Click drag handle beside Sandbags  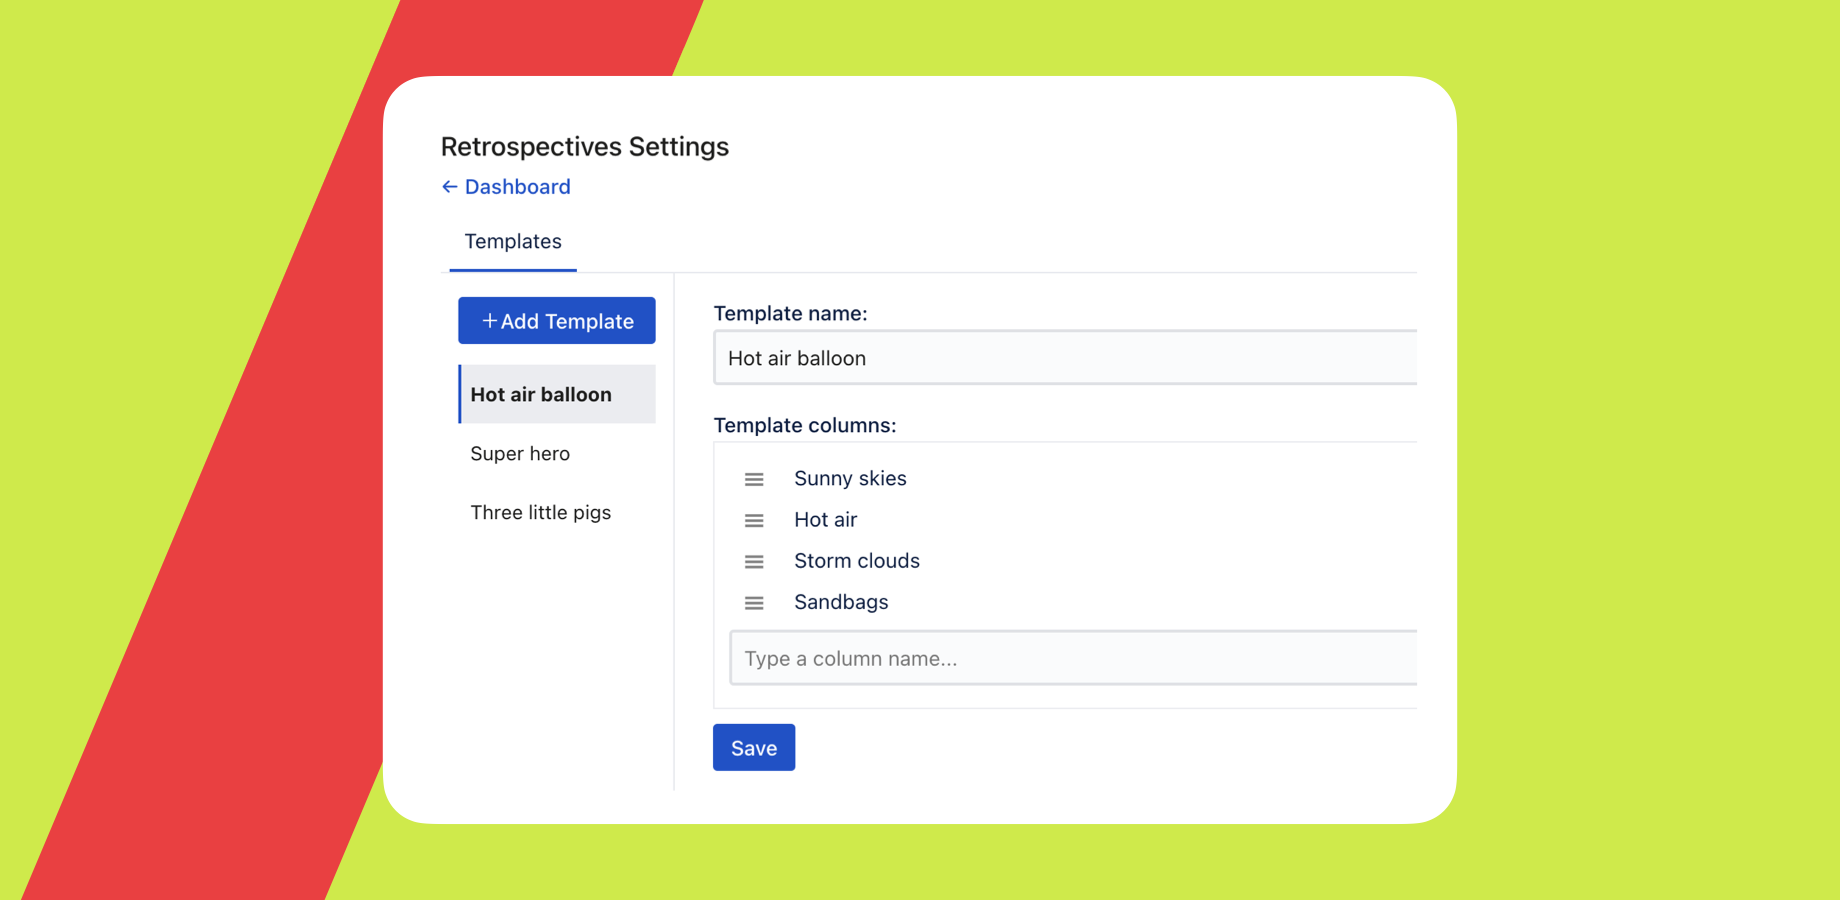(x=754, y=603)
